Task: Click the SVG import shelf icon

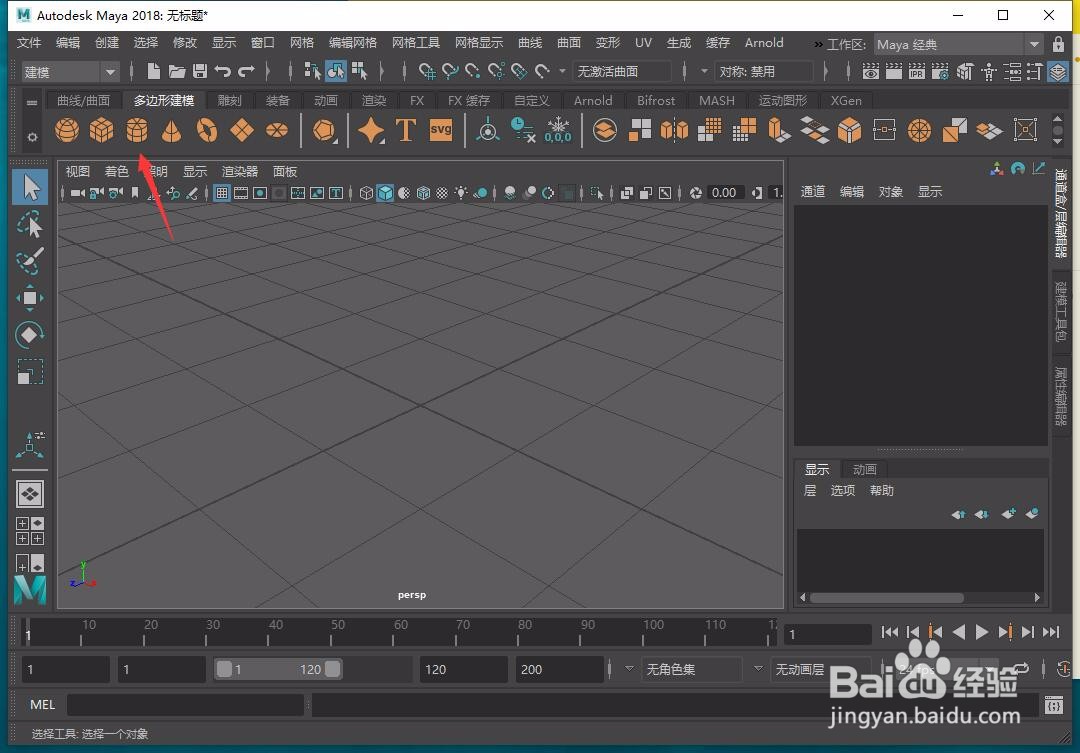Action: (441, 130)
